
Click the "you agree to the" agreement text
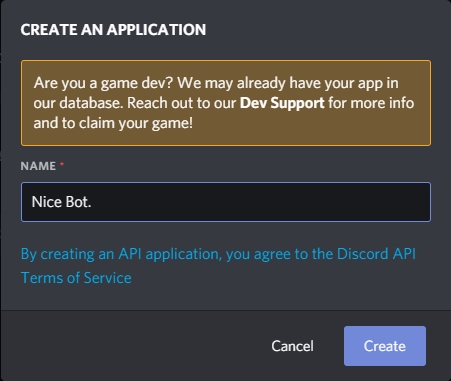278,254
